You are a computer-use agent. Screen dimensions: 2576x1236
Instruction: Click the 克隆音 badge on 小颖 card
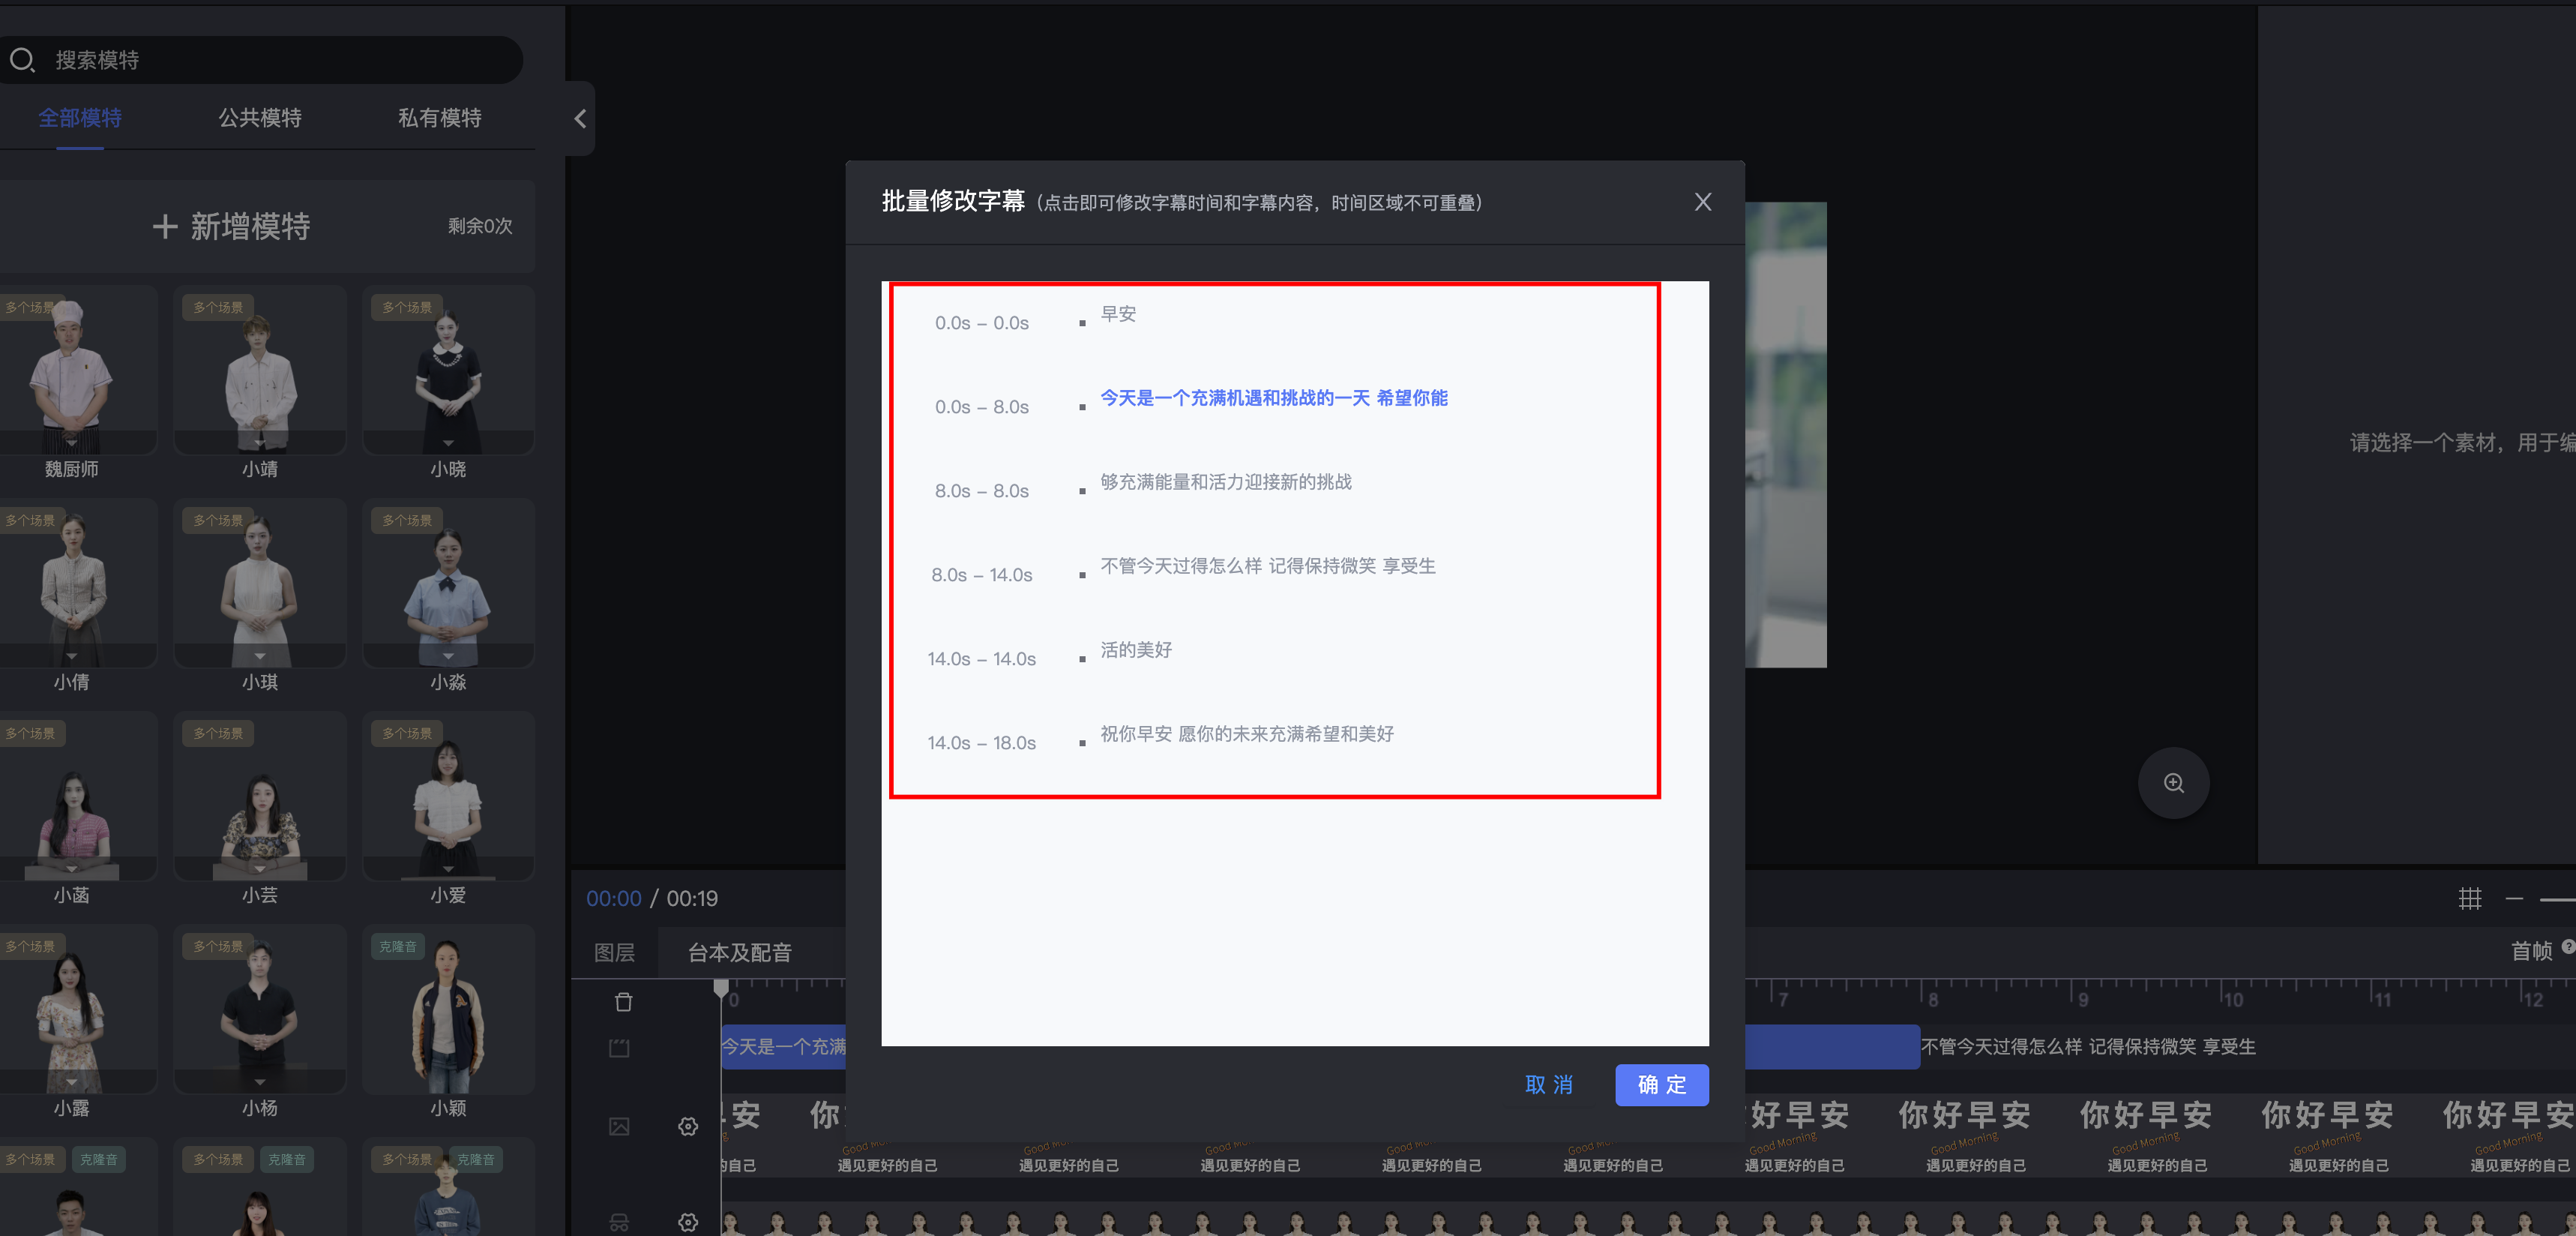(398, 946)
